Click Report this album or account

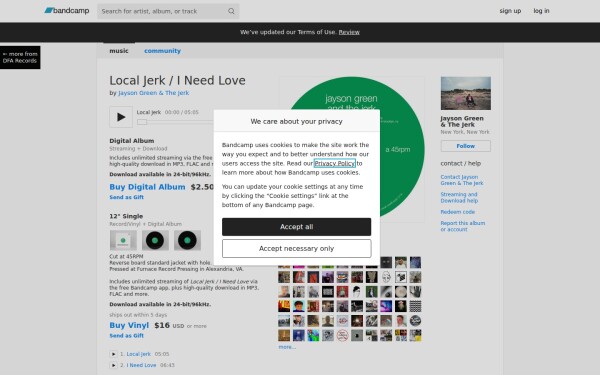(463, 226)
